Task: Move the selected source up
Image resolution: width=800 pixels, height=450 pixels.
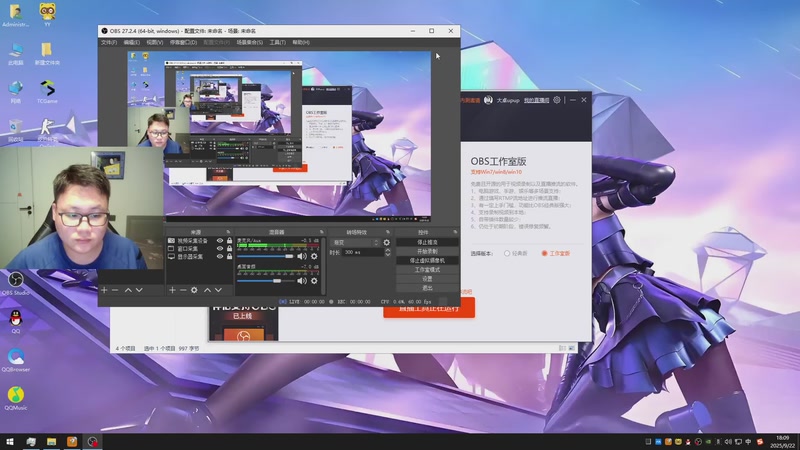Action: point(207,290)
